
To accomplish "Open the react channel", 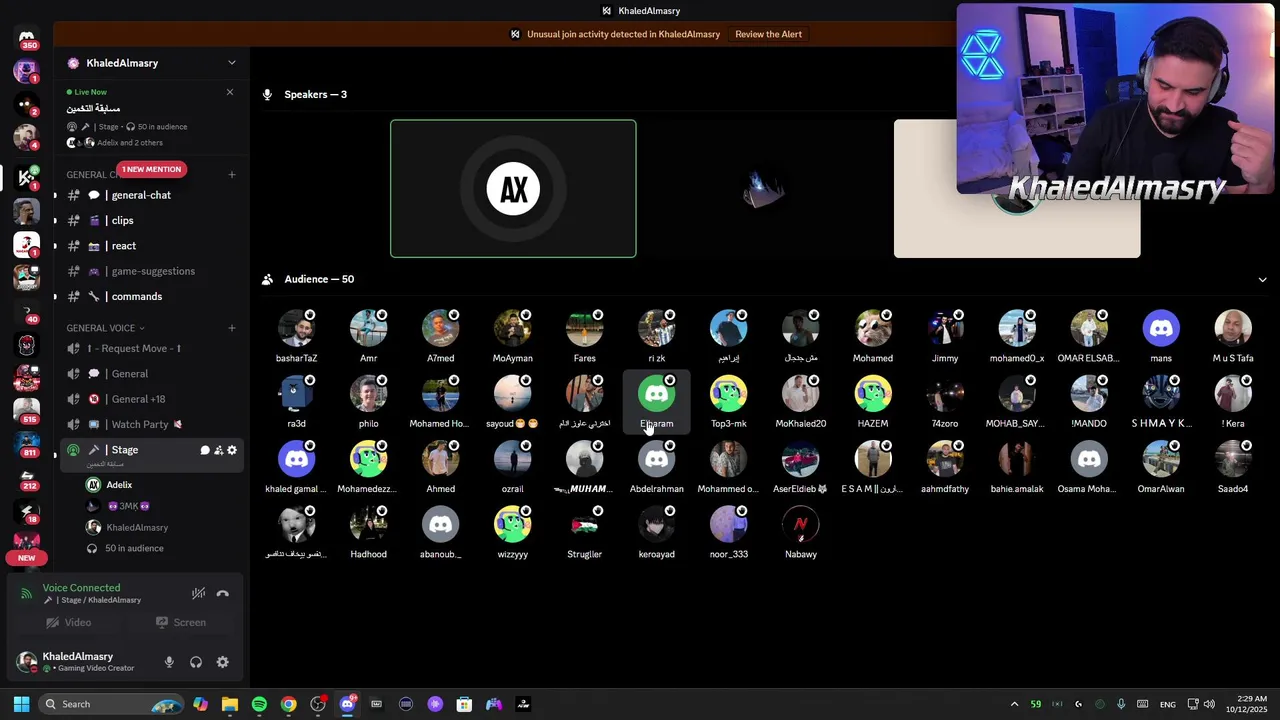I will [150, 246].
